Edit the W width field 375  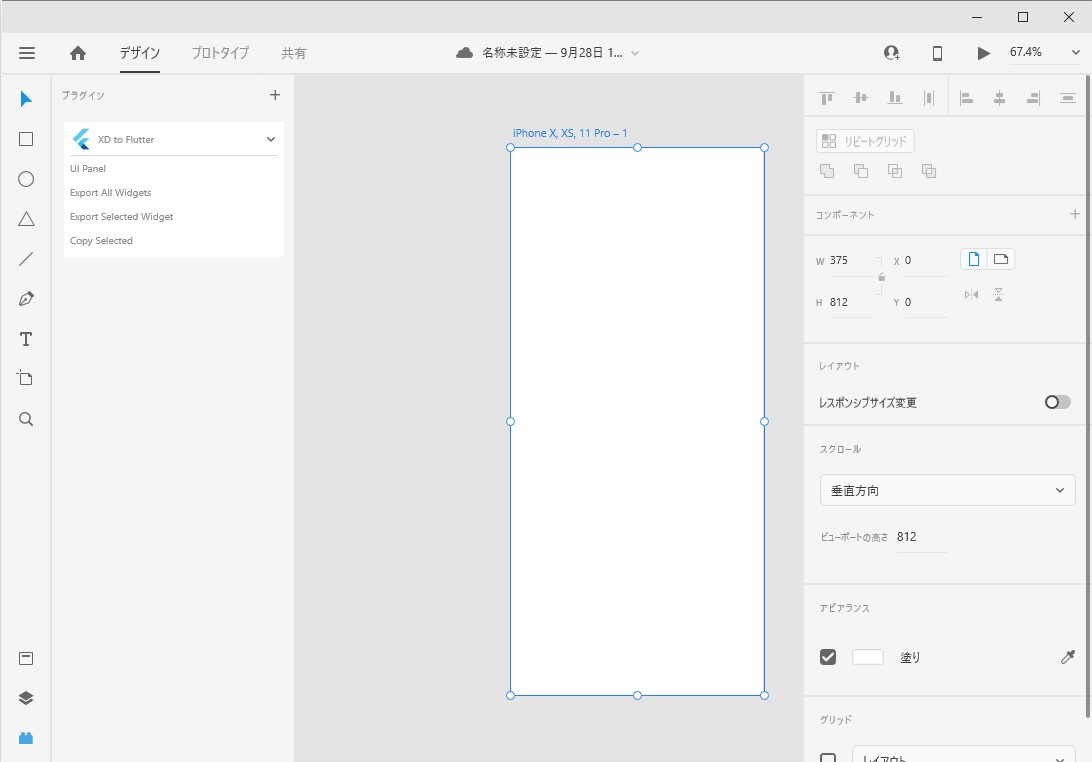(x=850, y=261)
